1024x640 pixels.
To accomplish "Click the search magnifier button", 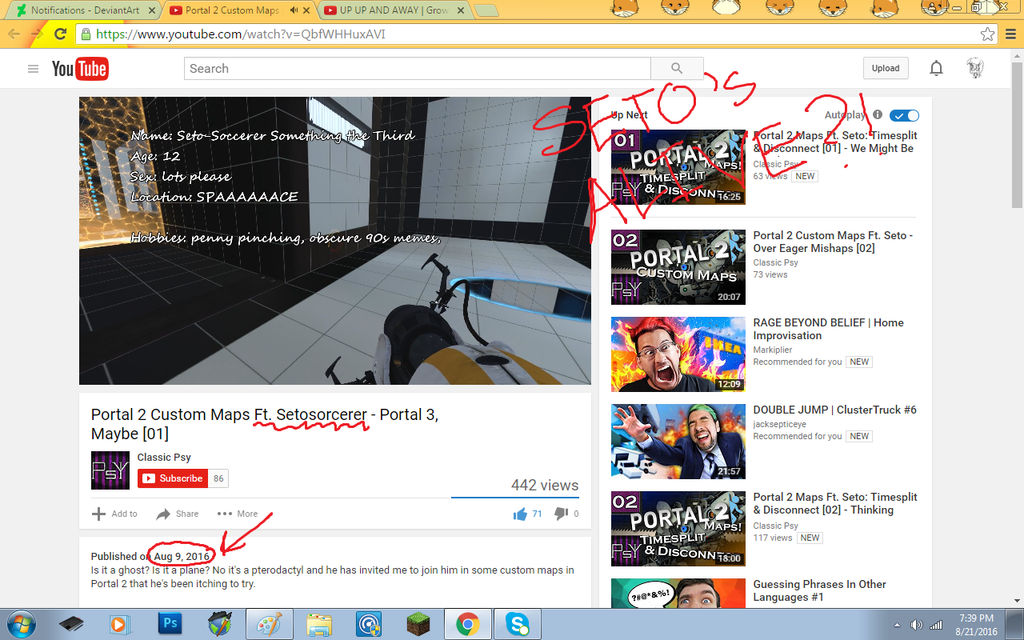I will pyautogui.click(x=677, y=69).
